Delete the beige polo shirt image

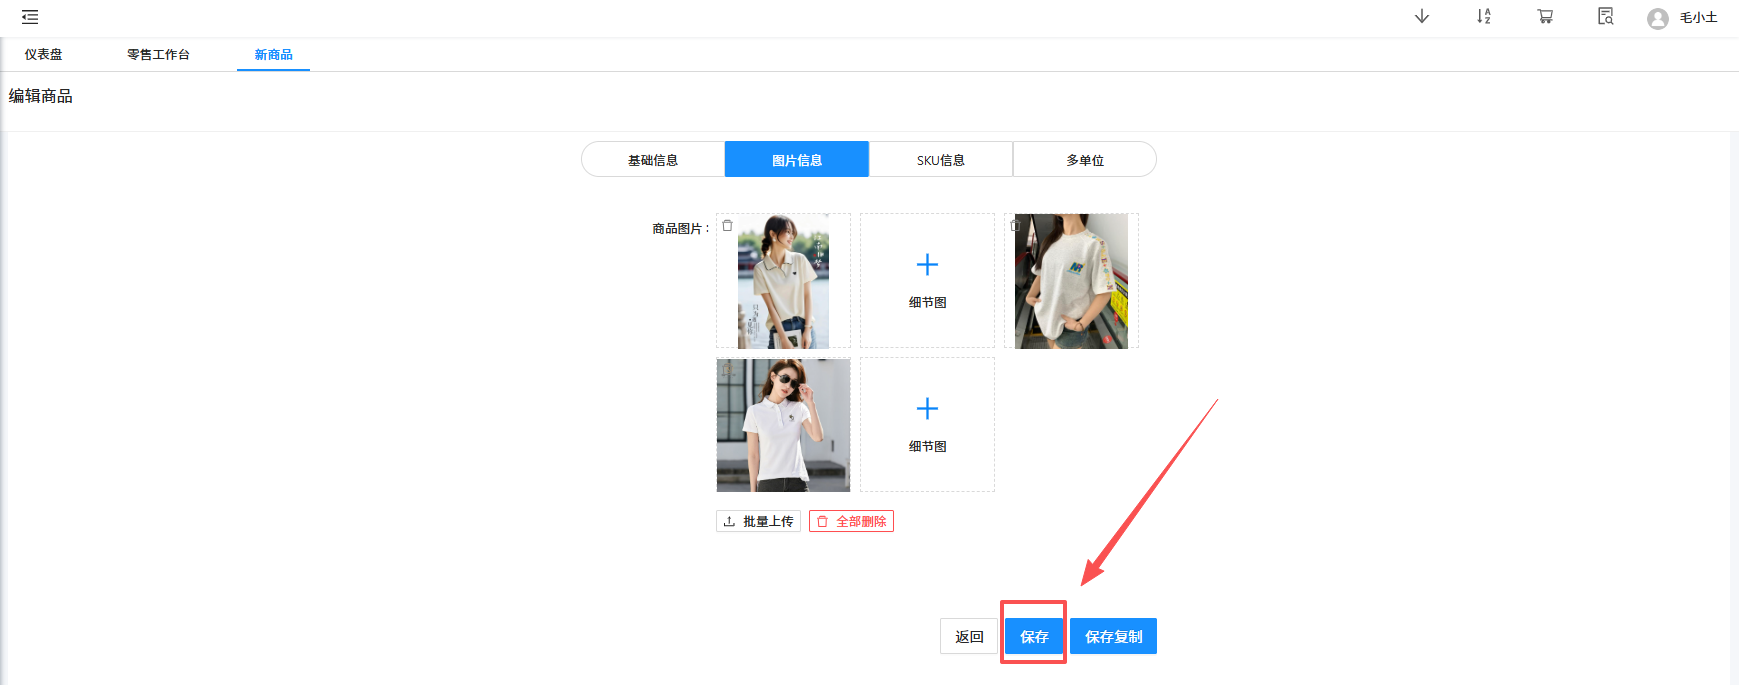(727, 225)
